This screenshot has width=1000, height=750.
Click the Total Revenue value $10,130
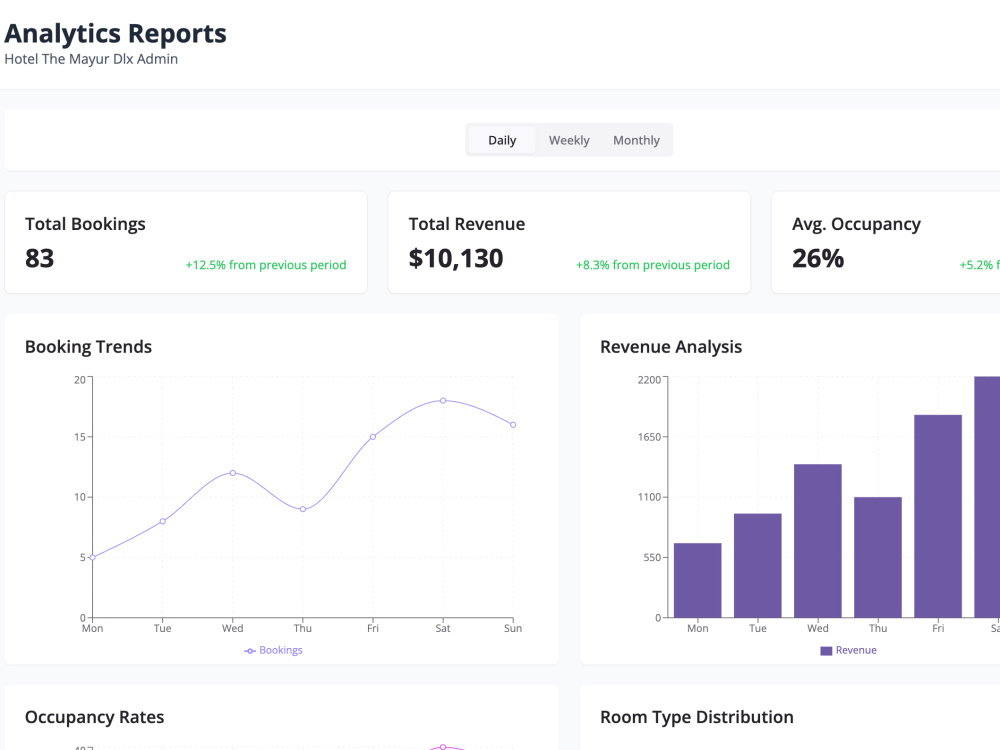pyautogui.click(x=456, y=258)
